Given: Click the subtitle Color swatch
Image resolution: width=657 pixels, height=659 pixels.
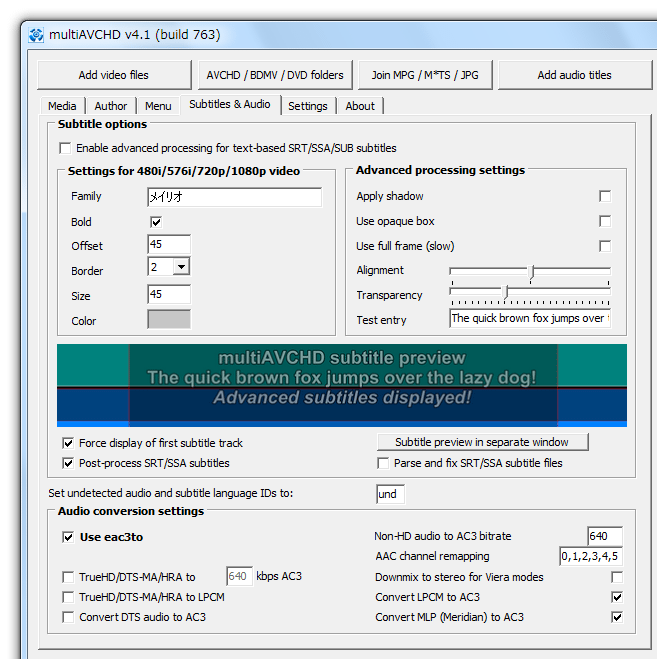Looking at the screenshot, I should point(169,319).
